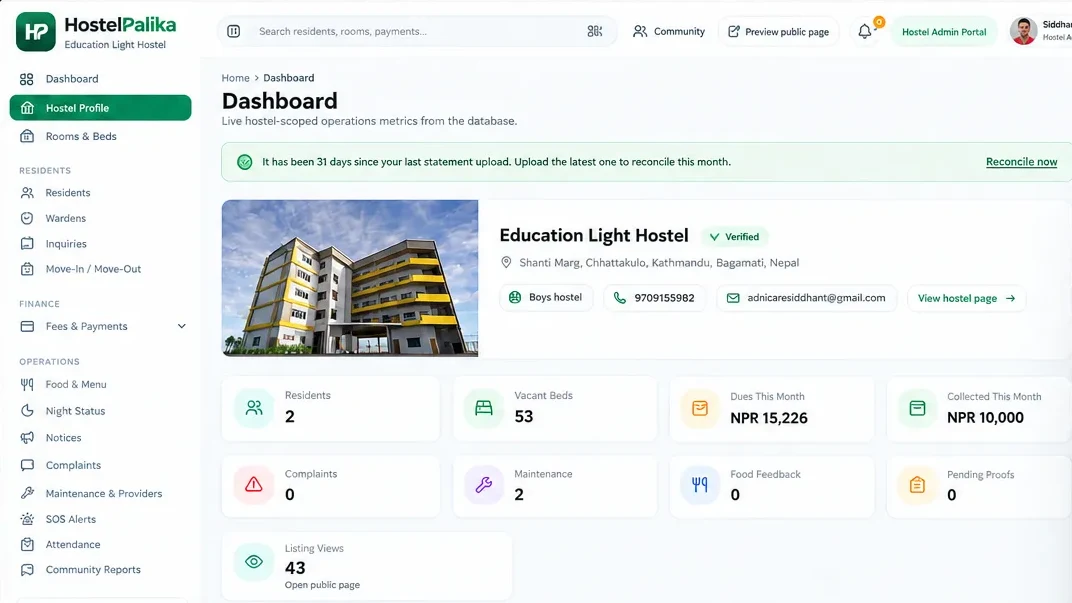Click the Community button in header

669,31
